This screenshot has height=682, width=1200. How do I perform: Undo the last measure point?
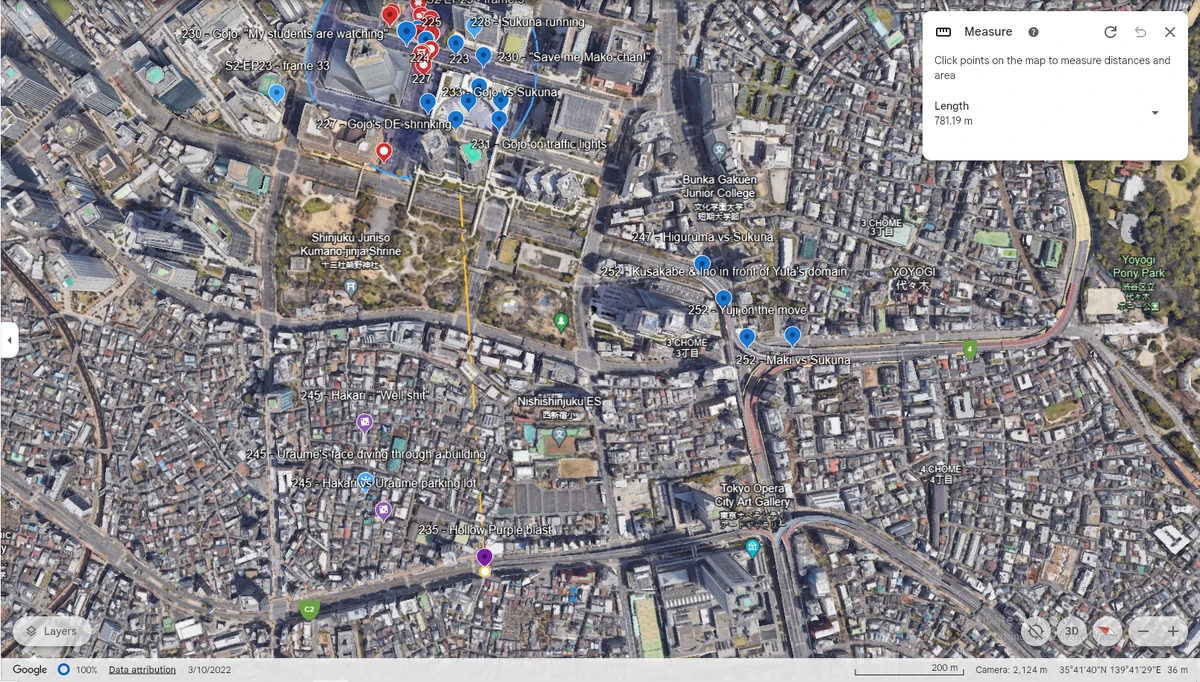[x=1140, y=32]
